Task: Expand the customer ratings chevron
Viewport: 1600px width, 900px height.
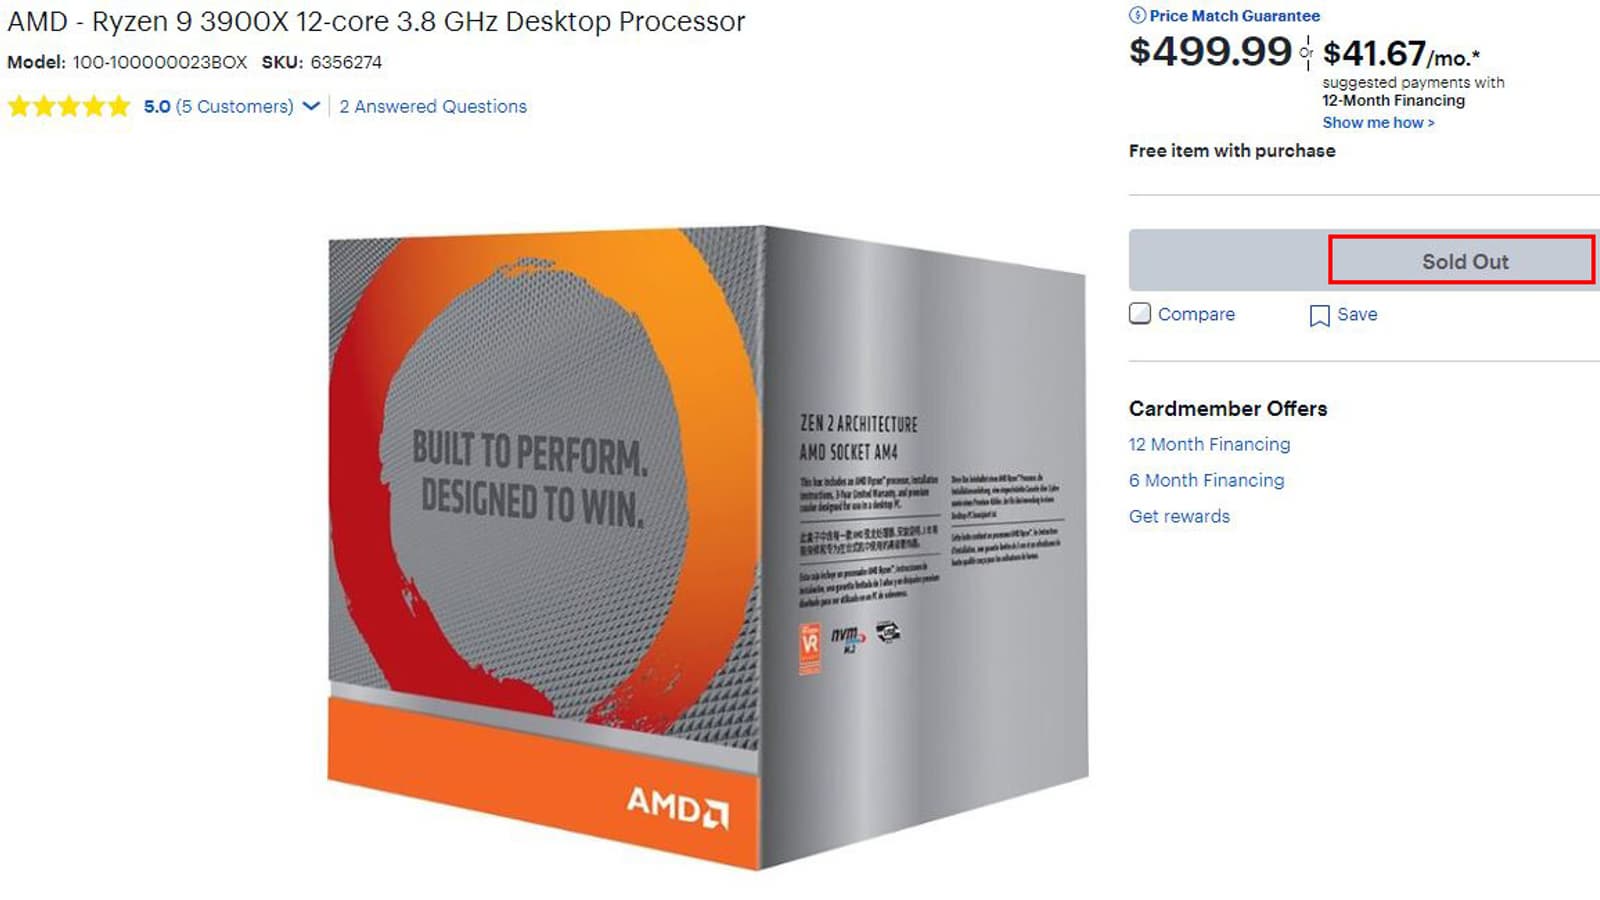Action: tap(311, 107)
